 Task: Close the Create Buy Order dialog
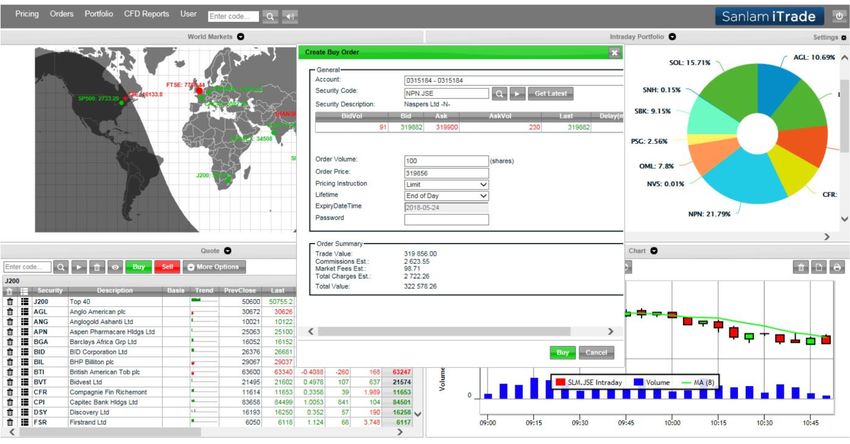click(x=614, y=53)
